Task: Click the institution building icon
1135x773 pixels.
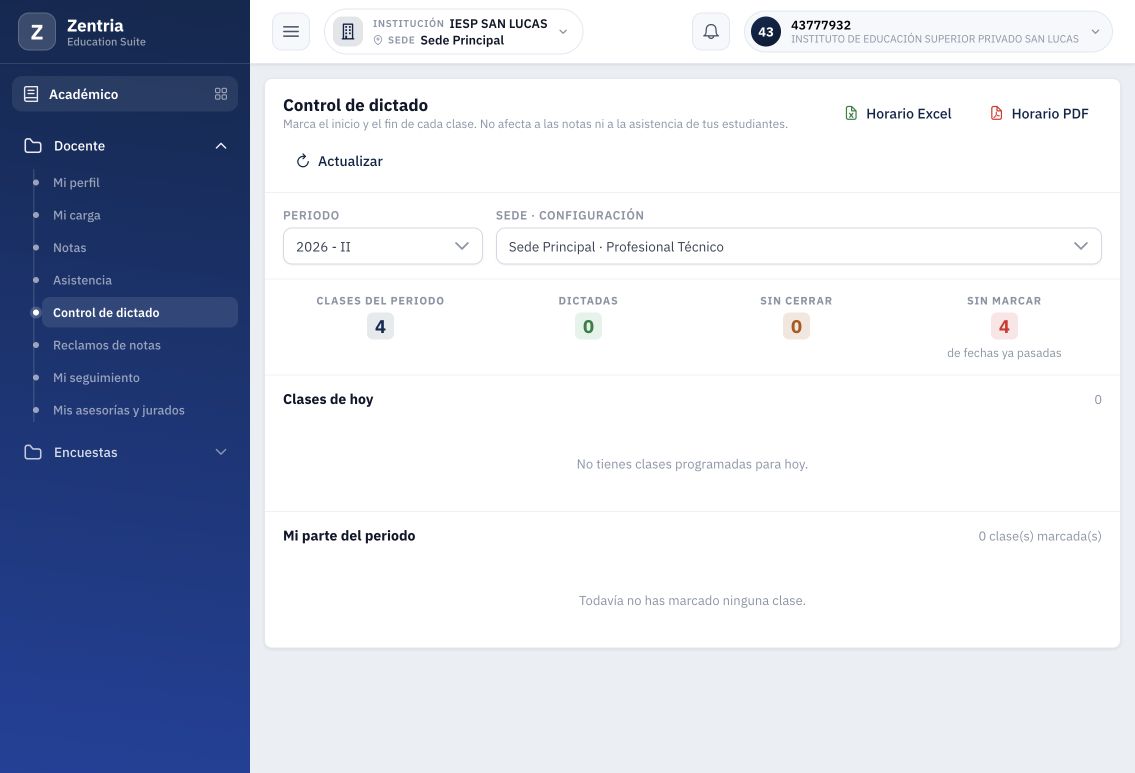Action: pos(347,32)
